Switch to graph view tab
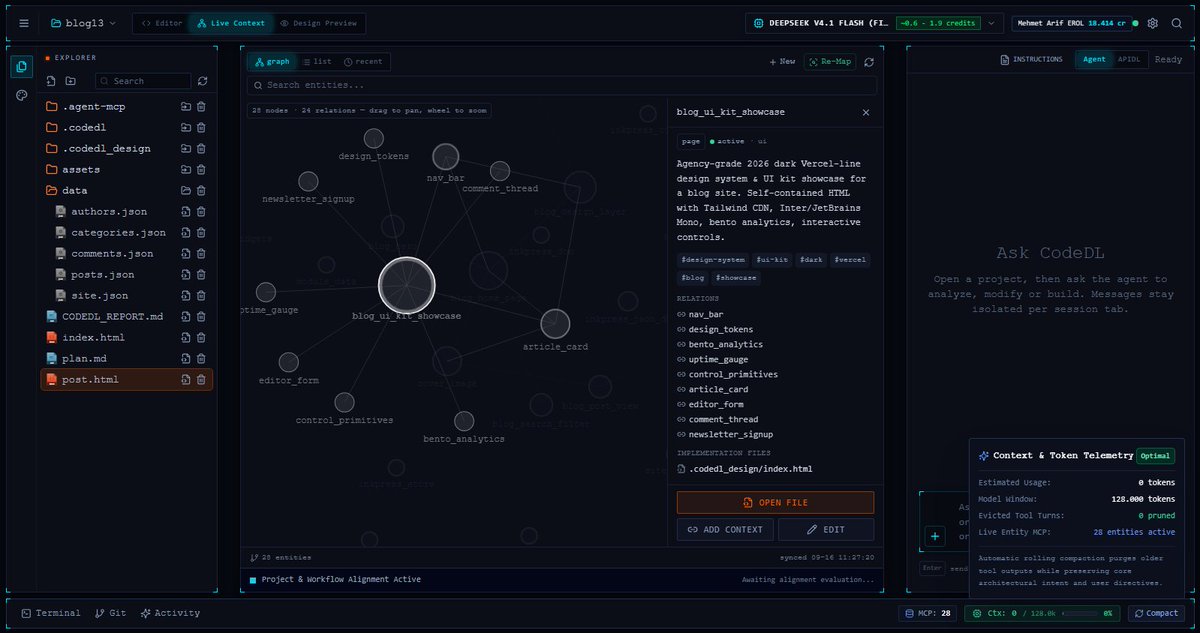Screen dimensions: 1200x633 (x=272, y=61)
